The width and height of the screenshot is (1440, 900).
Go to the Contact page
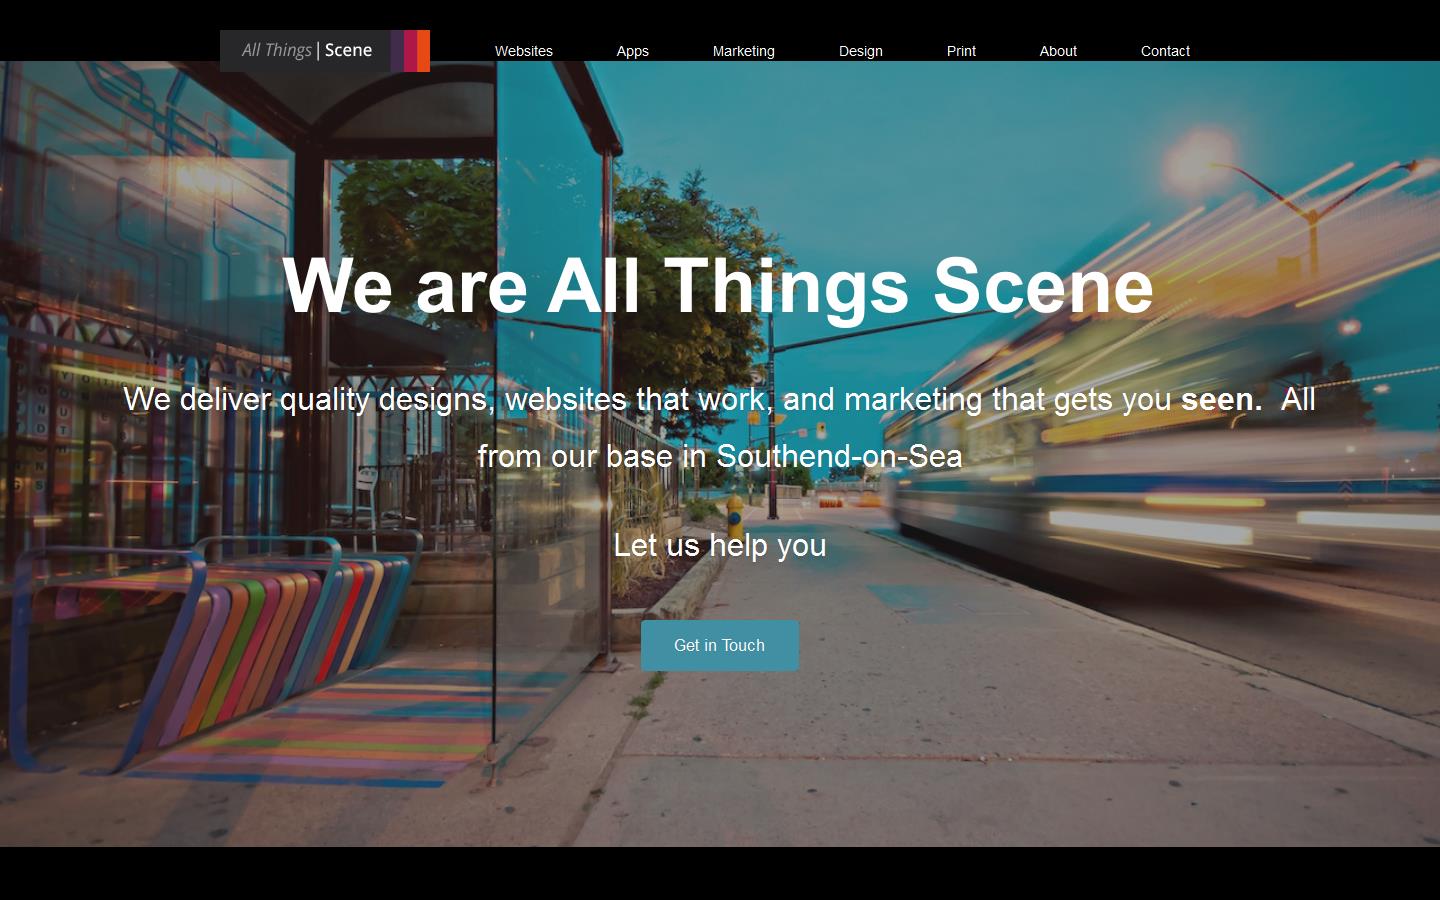1165,51
